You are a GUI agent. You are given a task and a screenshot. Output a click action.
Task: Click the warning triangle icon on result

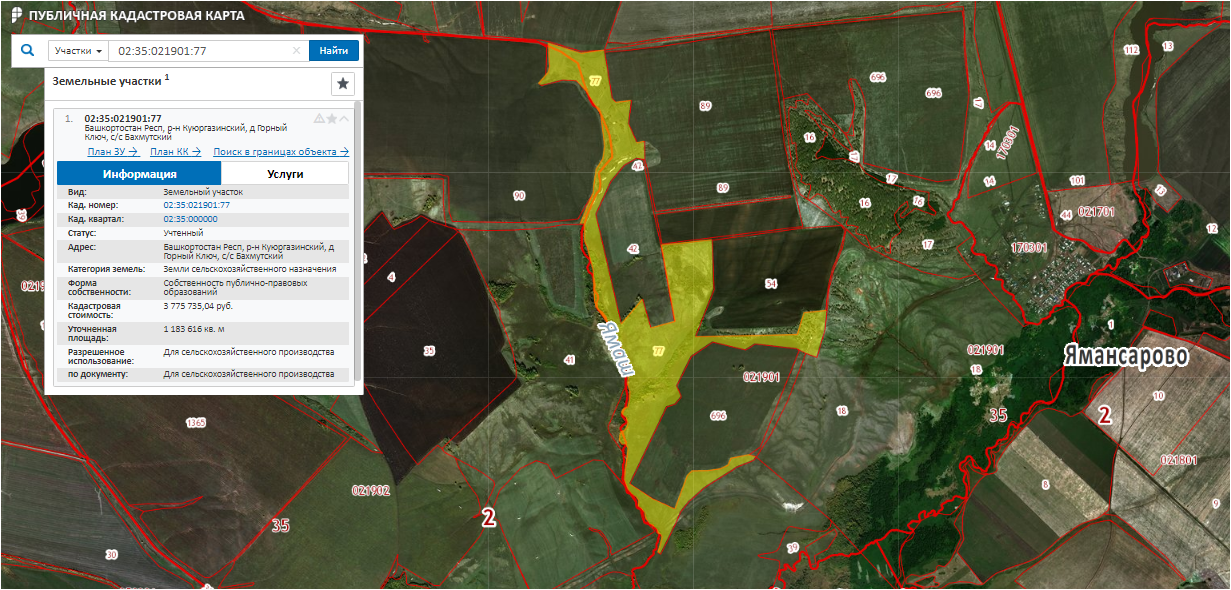coord(319,118)
